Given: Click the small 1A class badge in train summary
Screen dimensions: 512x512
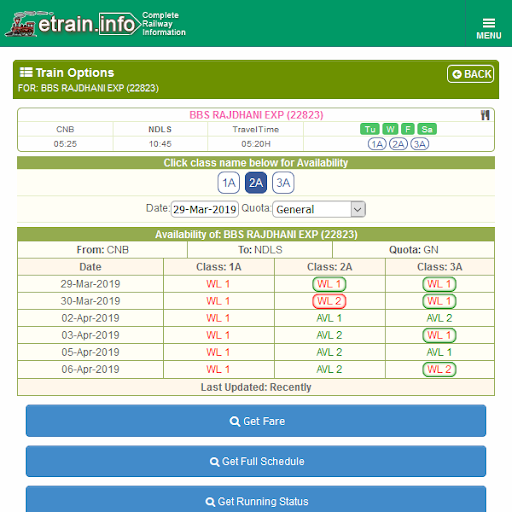Looking at the screenshot, I should coord(377,144).
